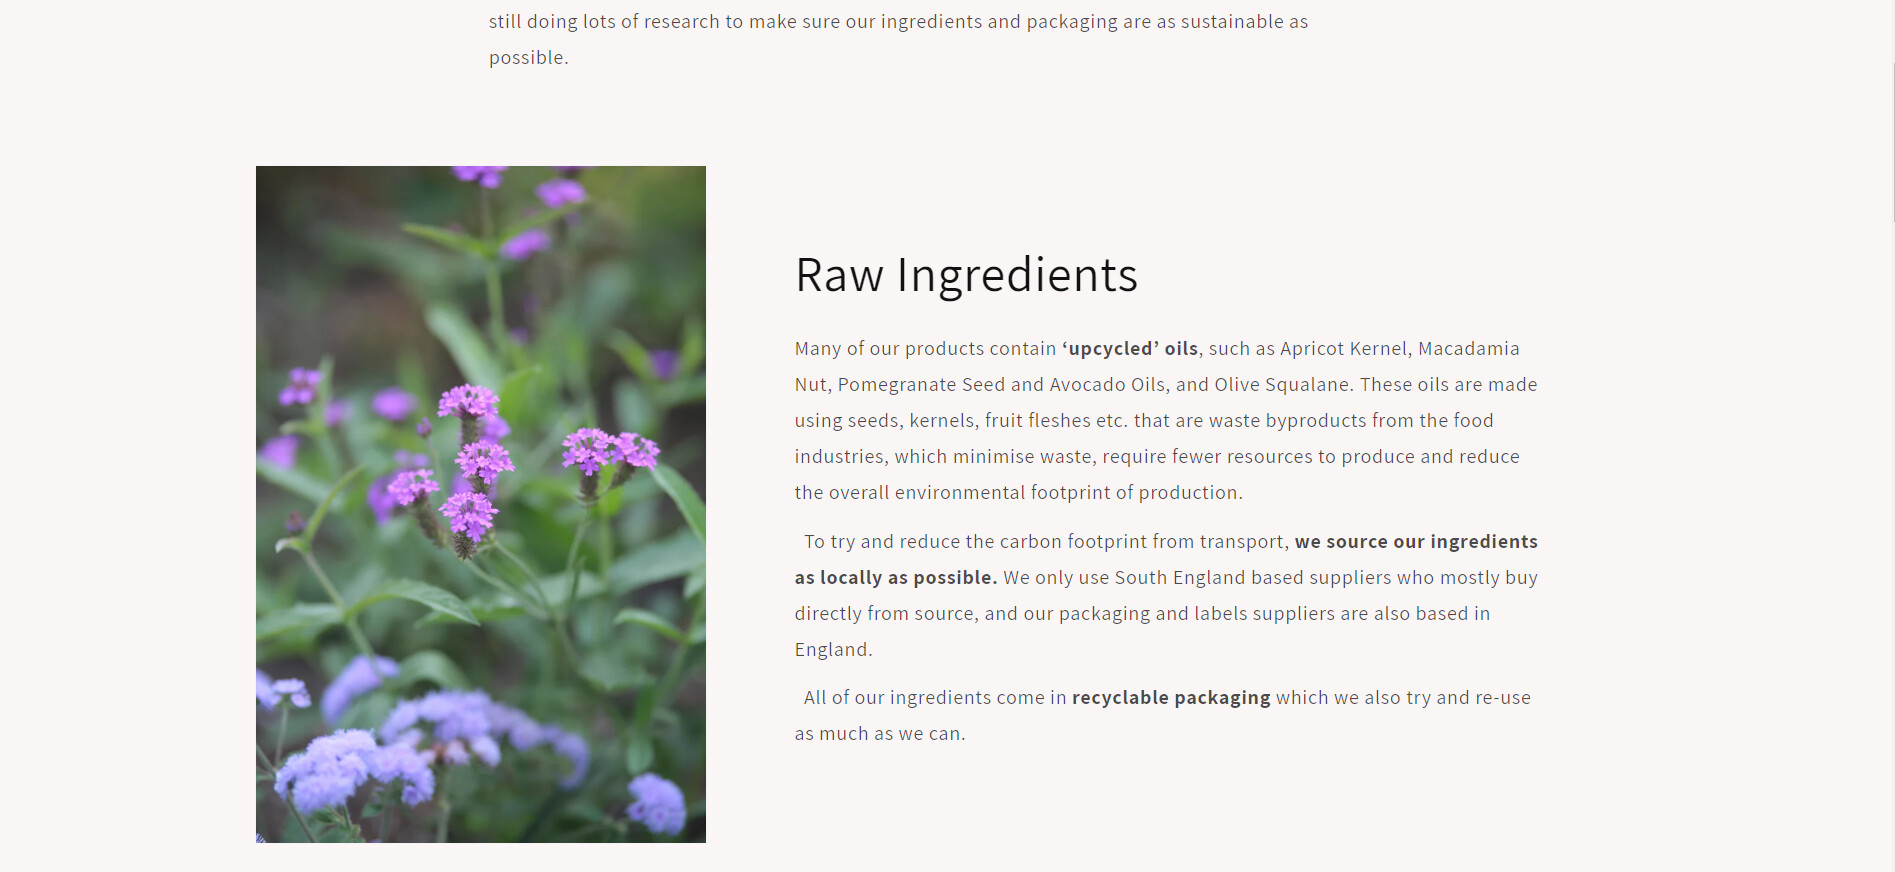Click the page's vertical scrollbar thumb
Screen dimensions: 1895x872
coord(1893,140)
